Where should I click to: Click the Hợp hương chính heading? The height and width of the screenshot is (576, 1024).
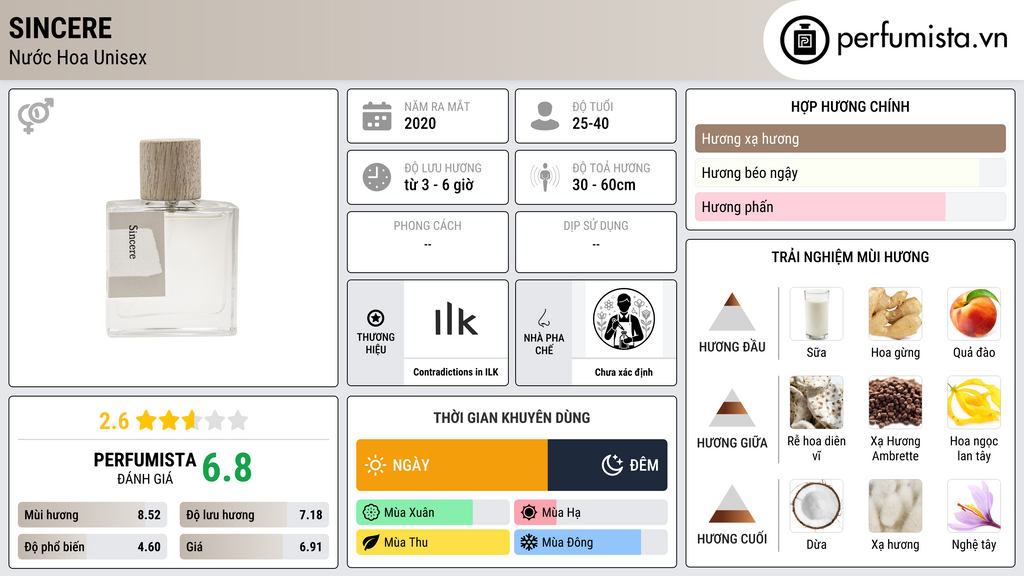pos(850,106)
